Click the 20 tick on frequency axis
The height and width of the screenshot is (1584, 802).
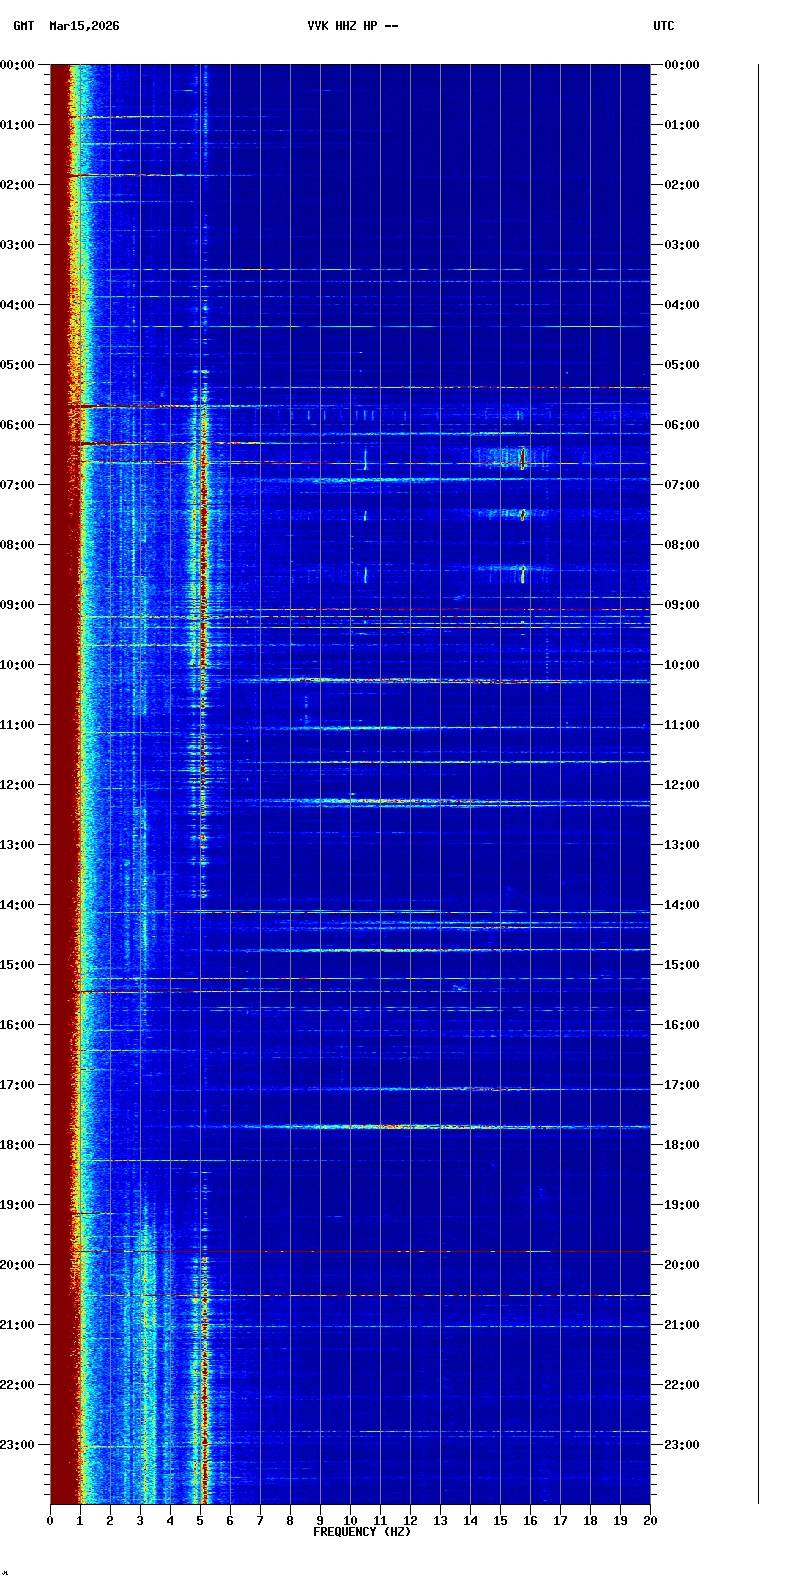tap(650, 1521)
